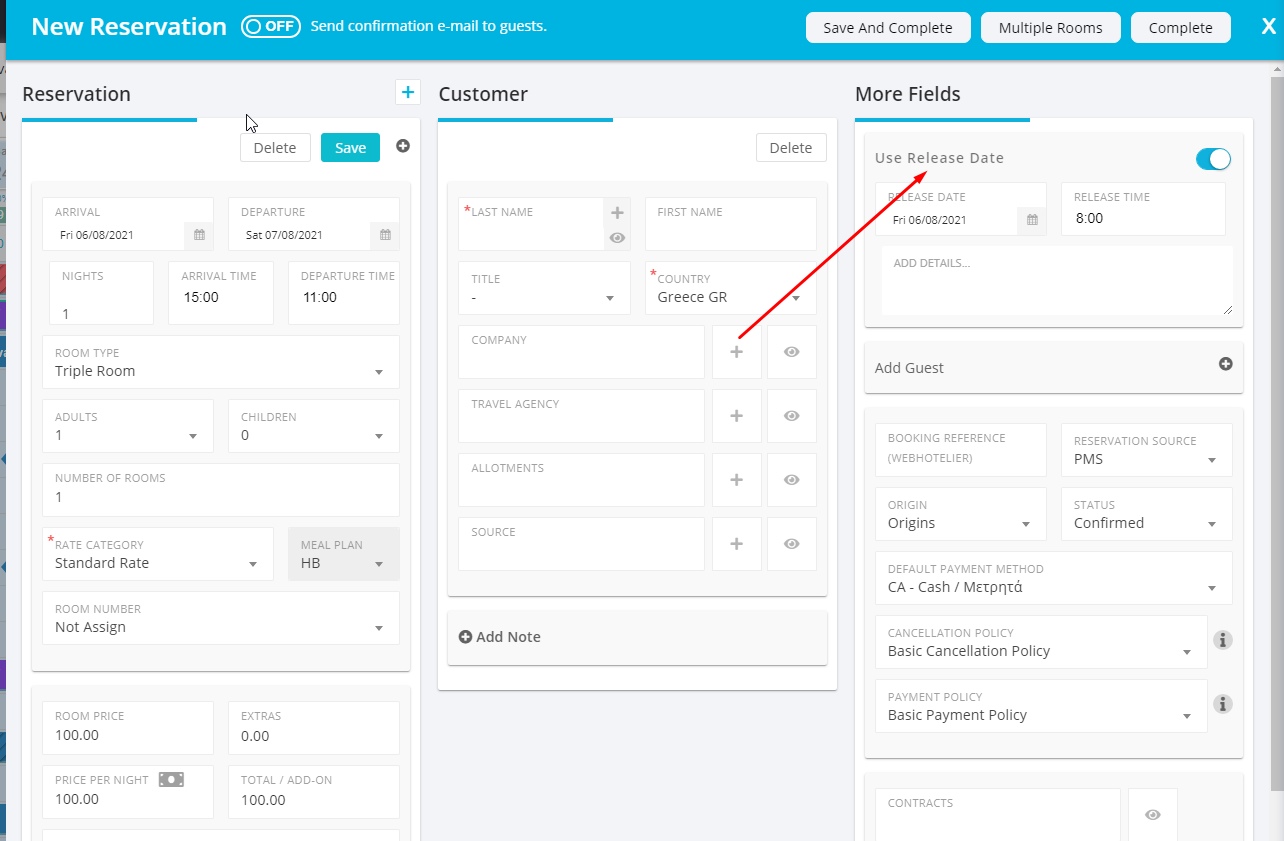Open Country dropdown
Viewport: 1284px width, 841px height.
click(x=731, y=288)
